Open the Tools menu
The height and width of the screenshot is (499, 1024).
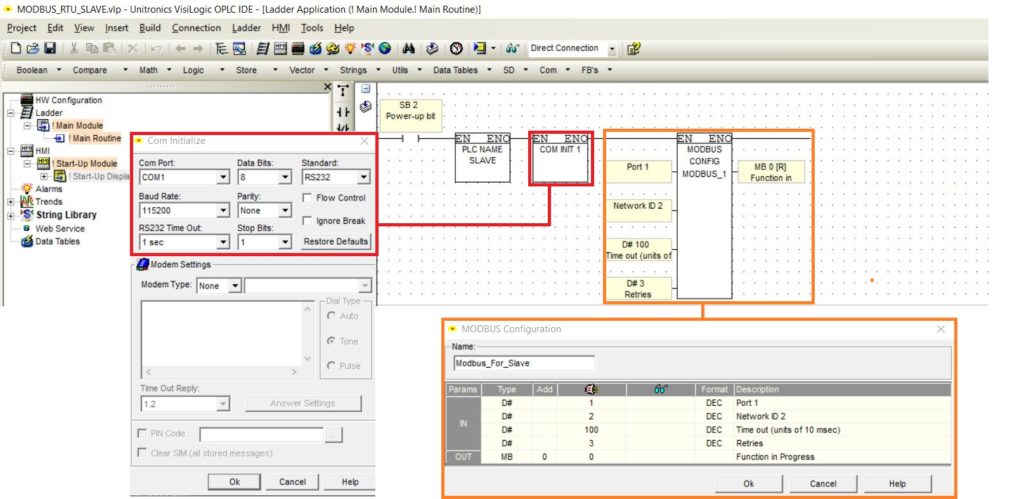click(312, 28)
